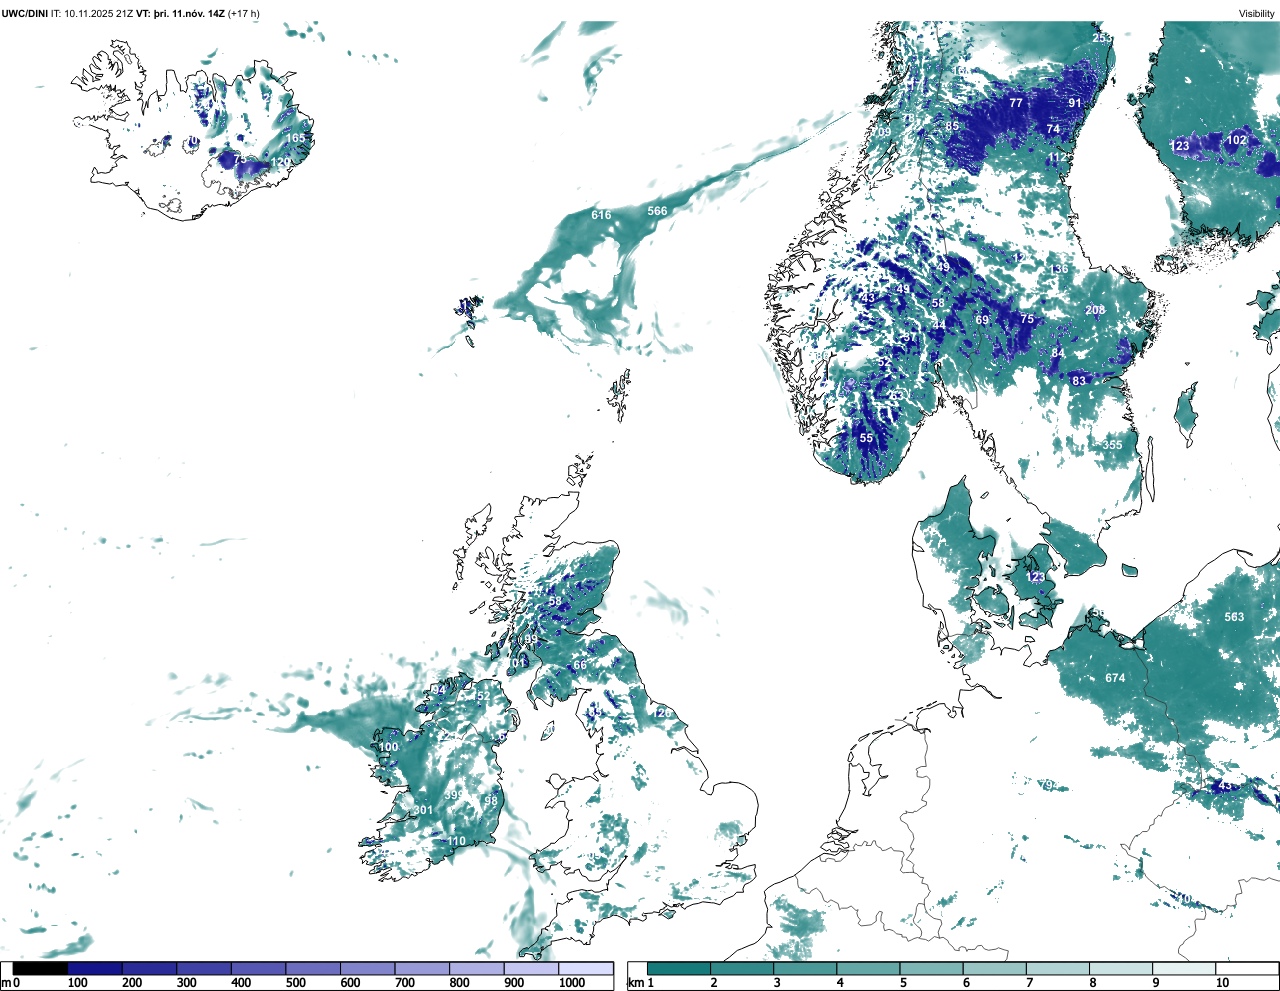Image resolution: width=1280 pixels, height=991 pixels.
Task: Click the 'VT: þri. 11.nóv. 14Z' valid time text
Action: [x=180, y=13]
